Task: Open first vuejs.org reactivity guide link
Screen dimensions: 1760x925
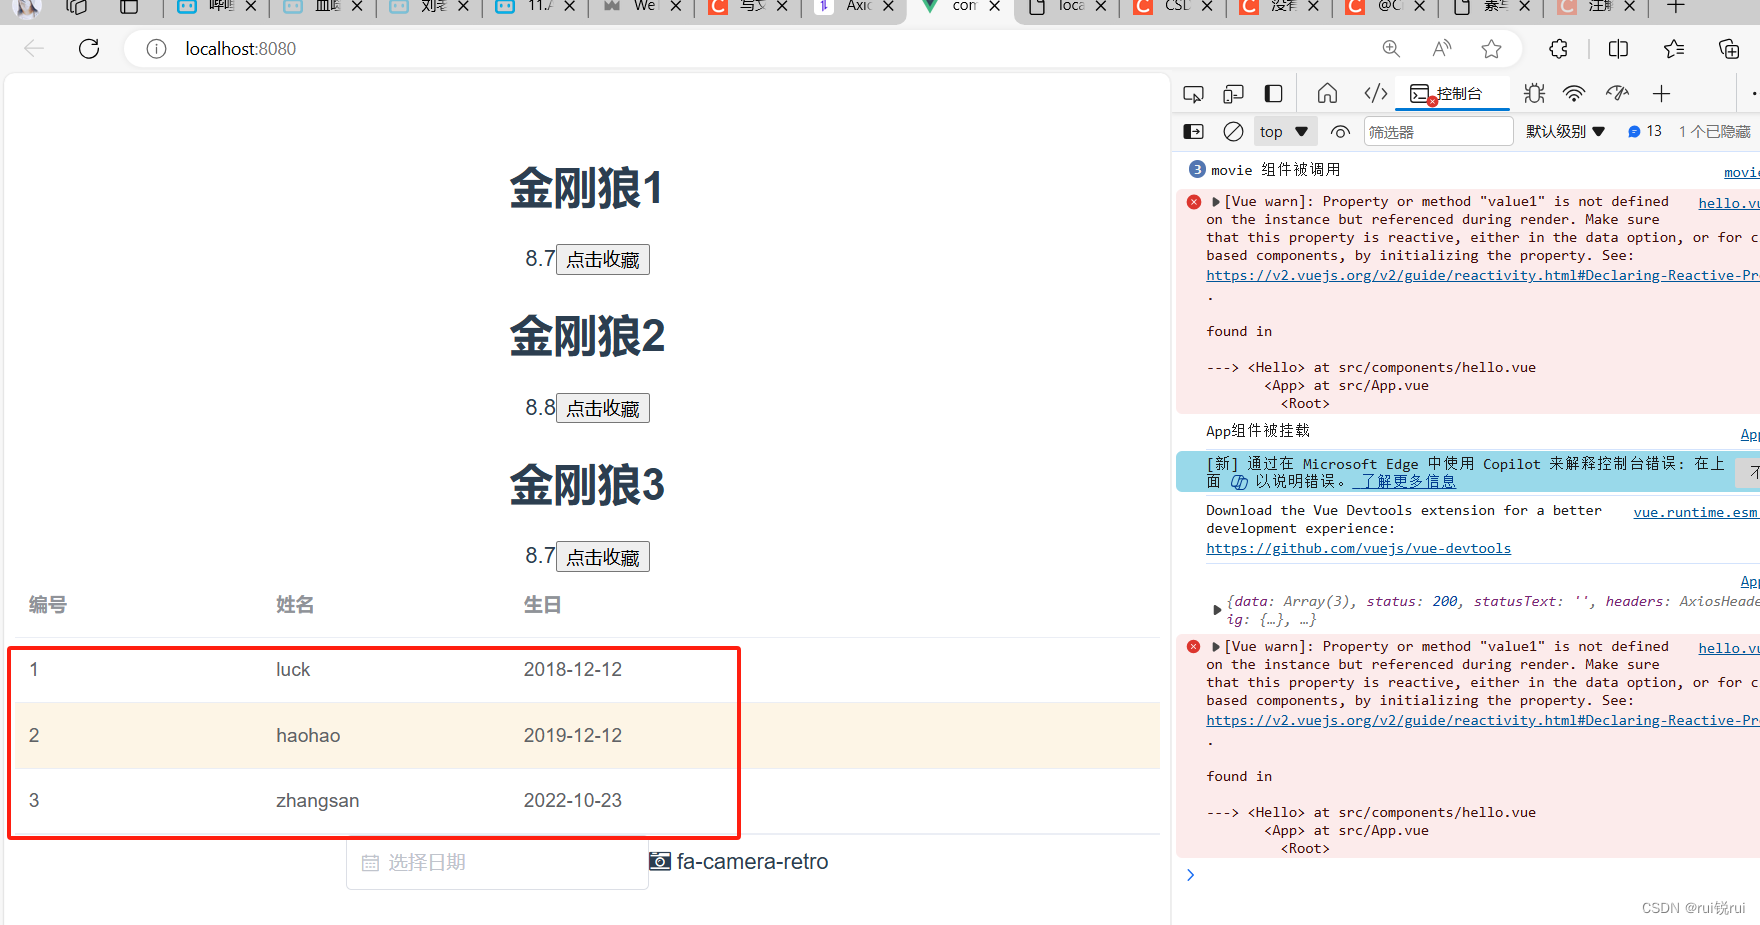Action: point(1482,275)
